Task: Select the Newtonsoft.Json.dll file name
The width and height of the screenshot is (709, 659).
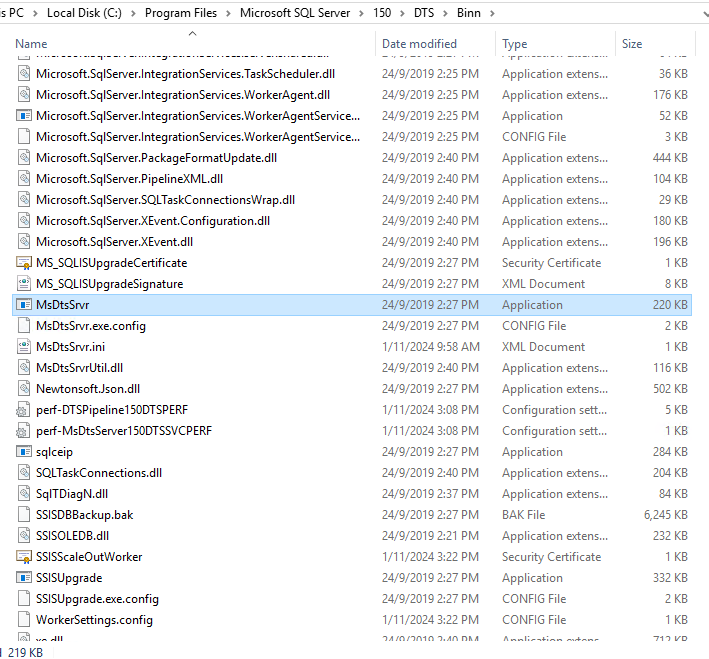Action: [88, 389]
